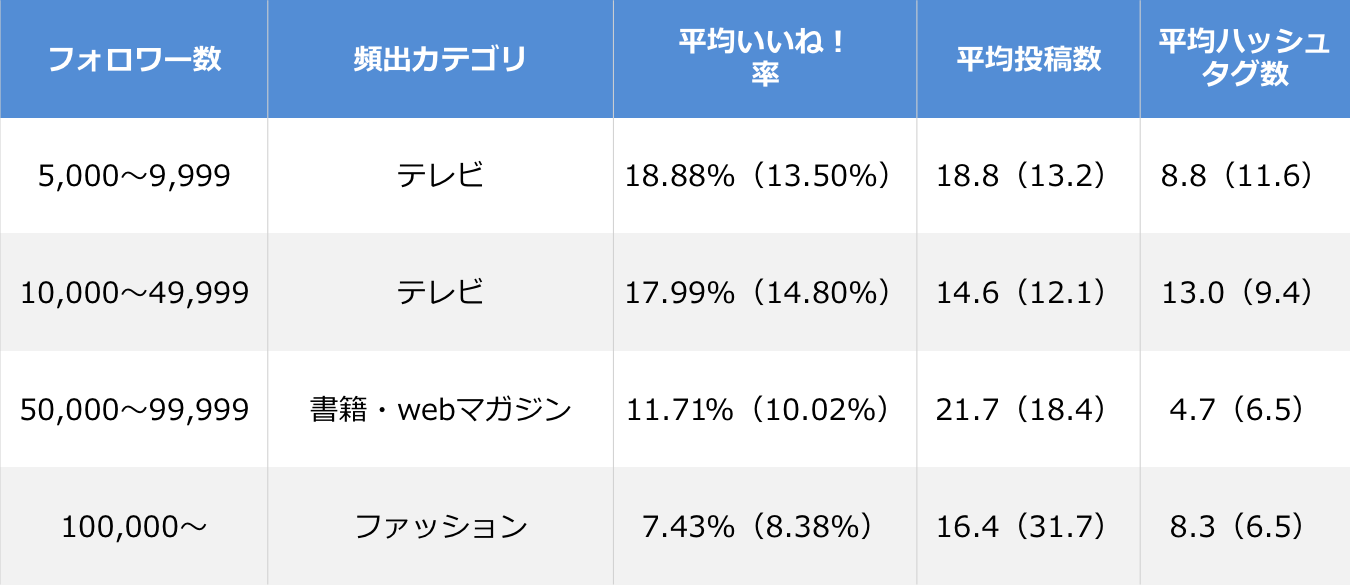Select the blacked-out cell directly above 10,000～49,999

coord(134,176)
